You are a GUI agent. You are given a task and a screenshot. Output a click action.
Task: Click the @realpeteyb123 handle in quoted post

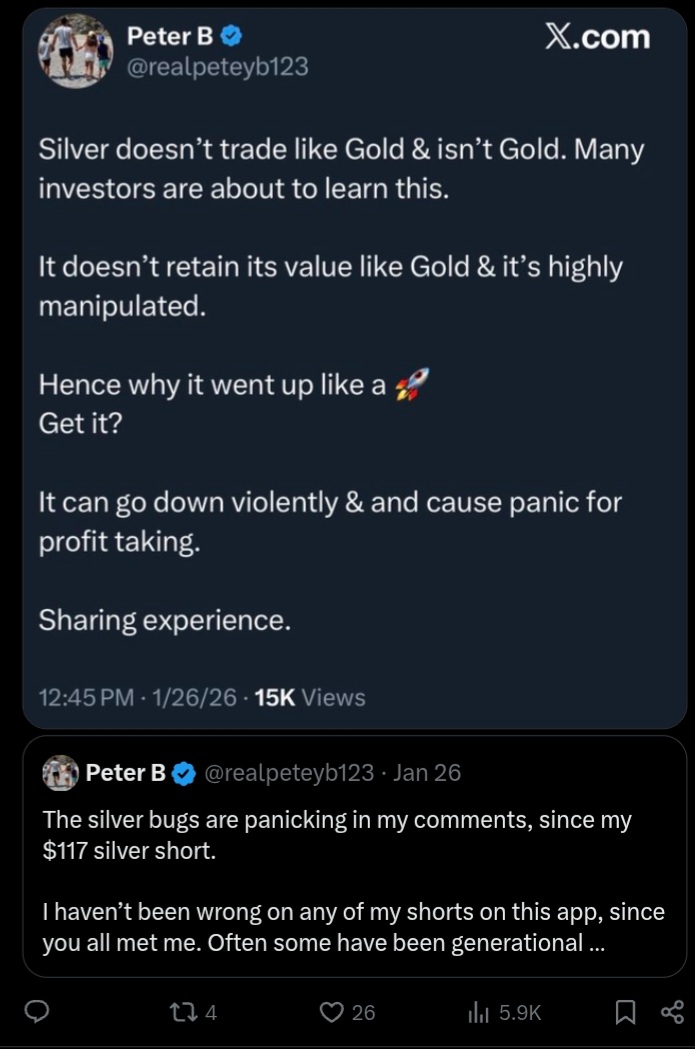pos(288,773)
